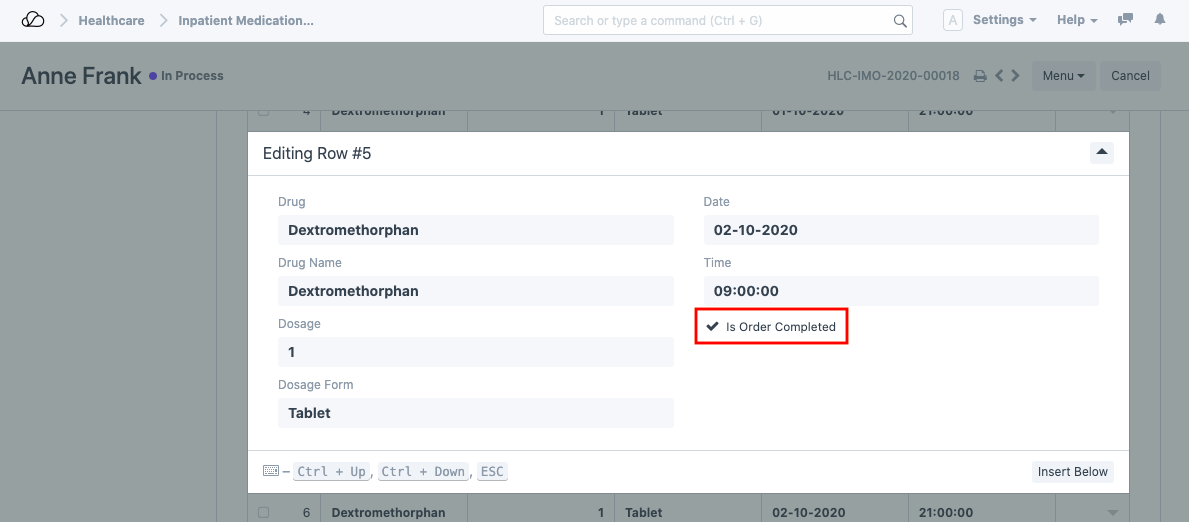Click the print icon
1189x522 pixels.
pos(980,76)
